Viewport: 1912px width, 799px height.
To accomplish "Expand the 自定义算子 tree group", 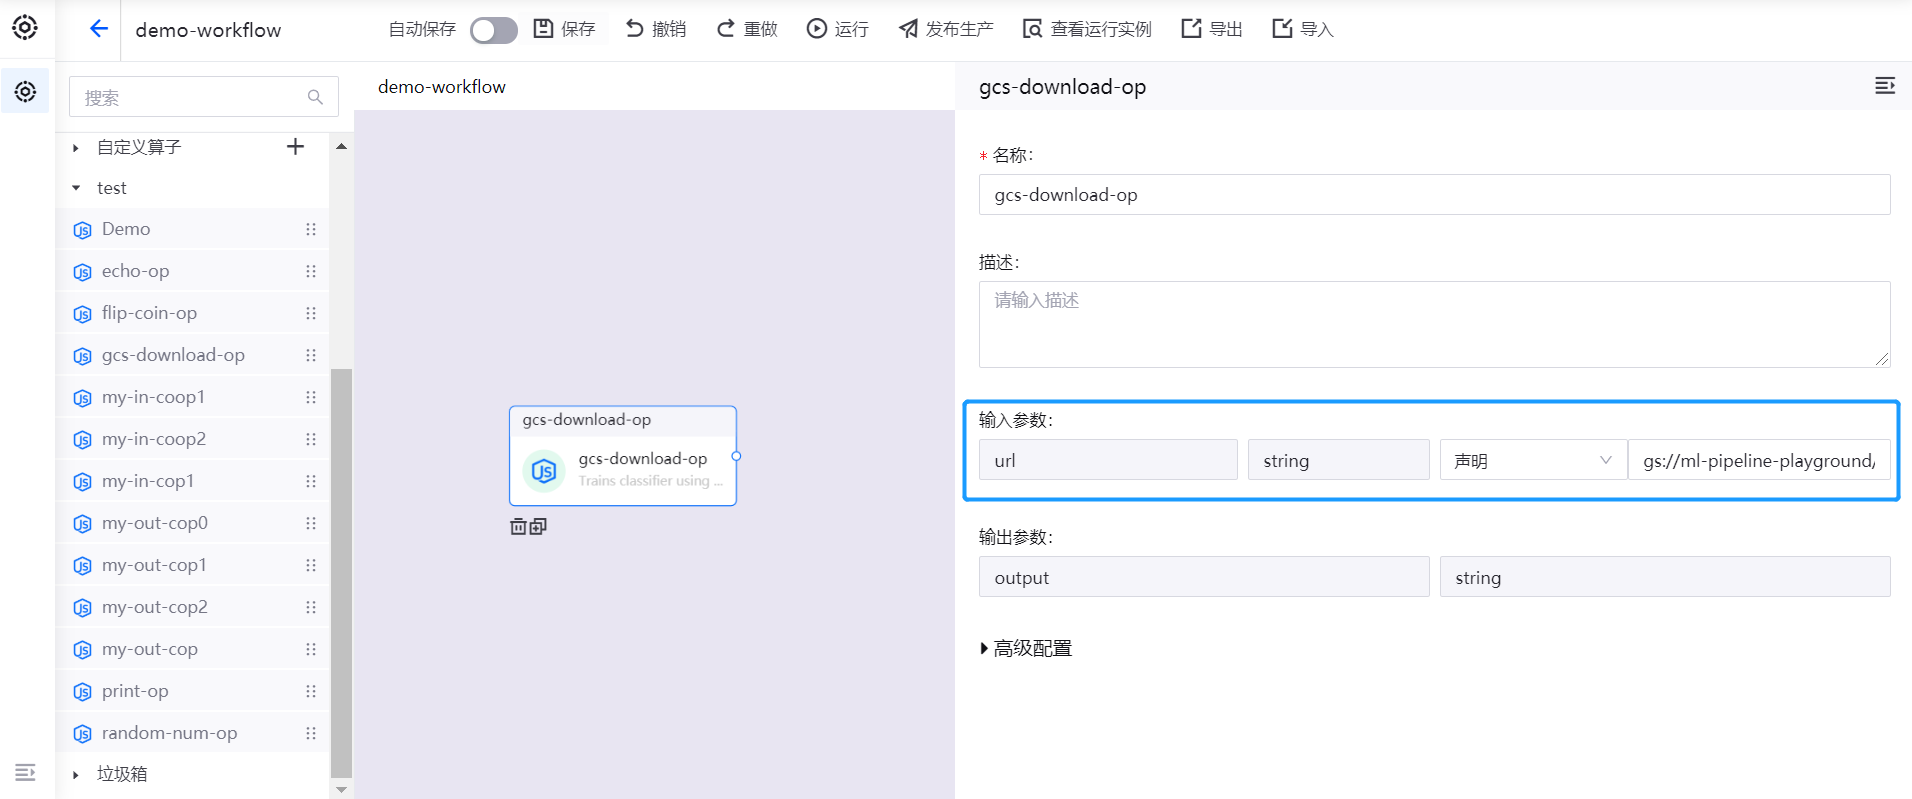I will [76, 148].
